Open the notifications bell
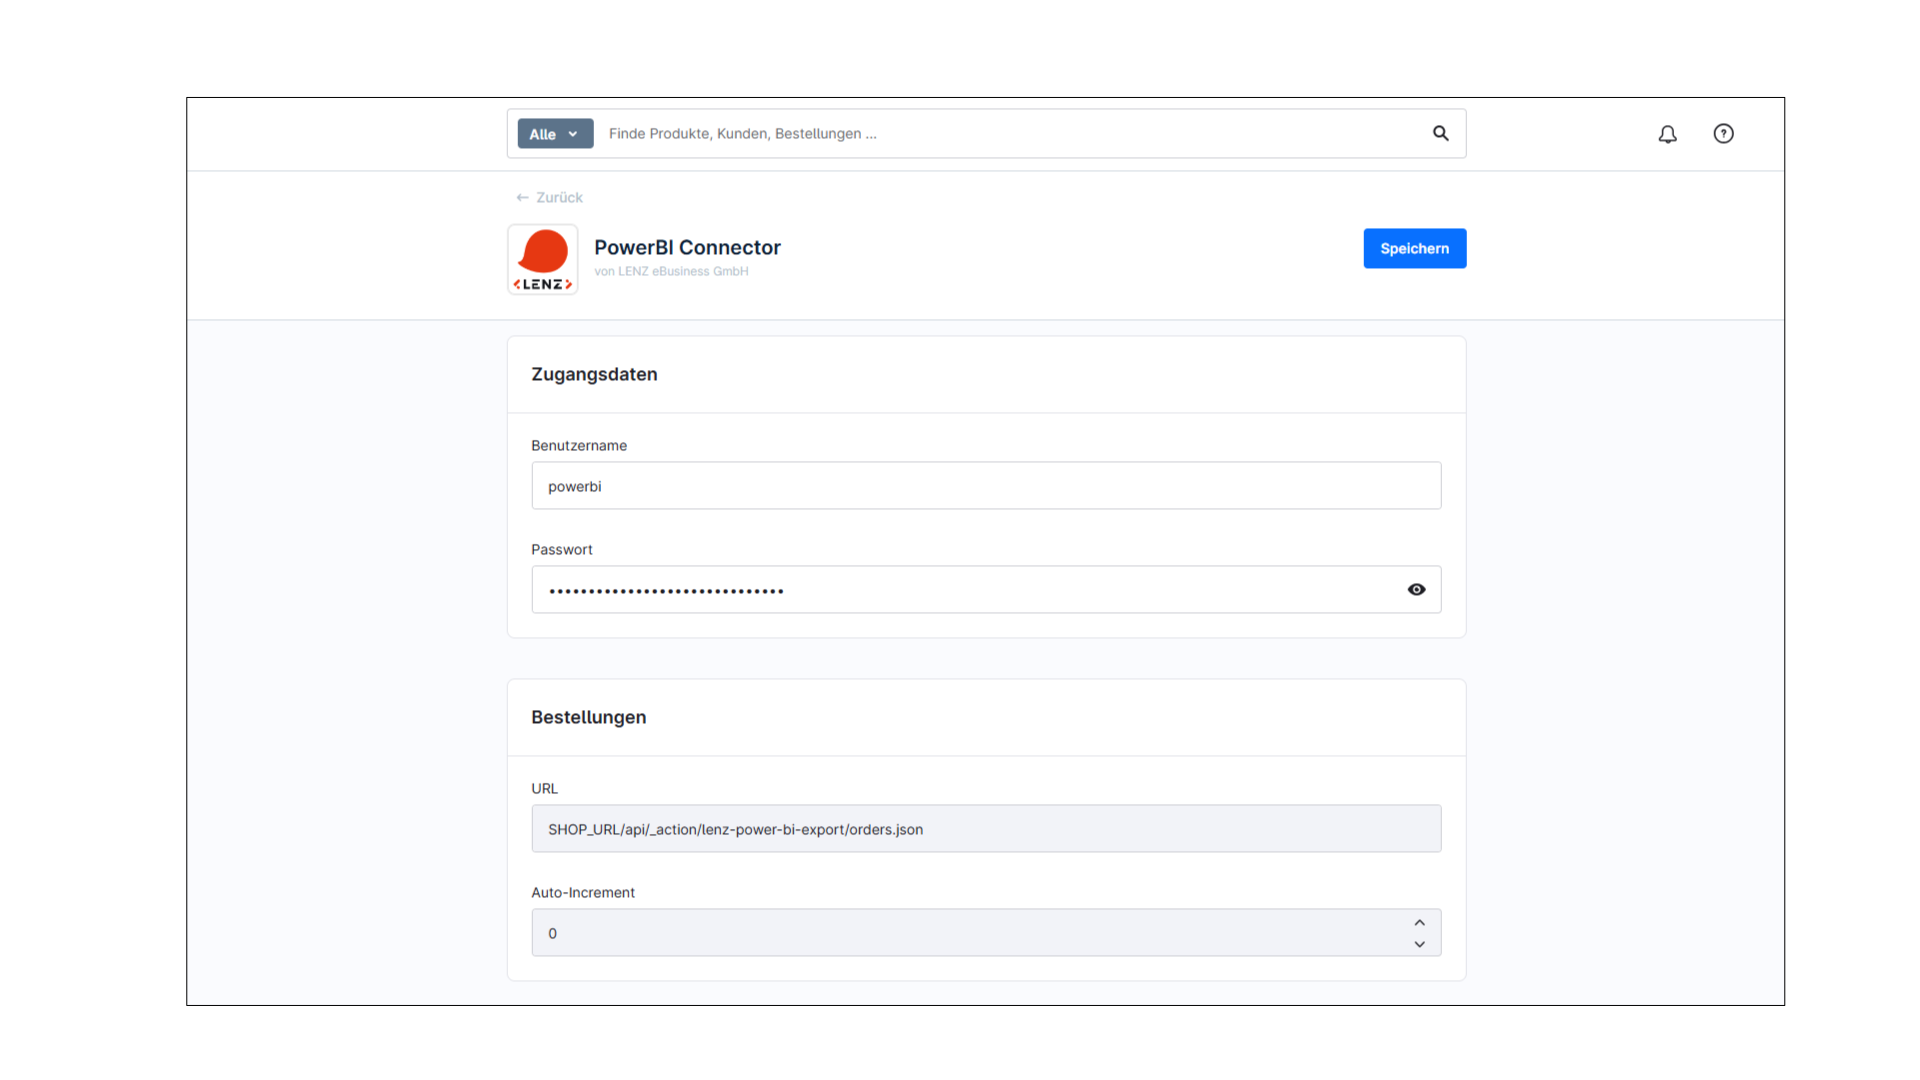This screenshot has width=1920, height=1080. [1667, 134]
